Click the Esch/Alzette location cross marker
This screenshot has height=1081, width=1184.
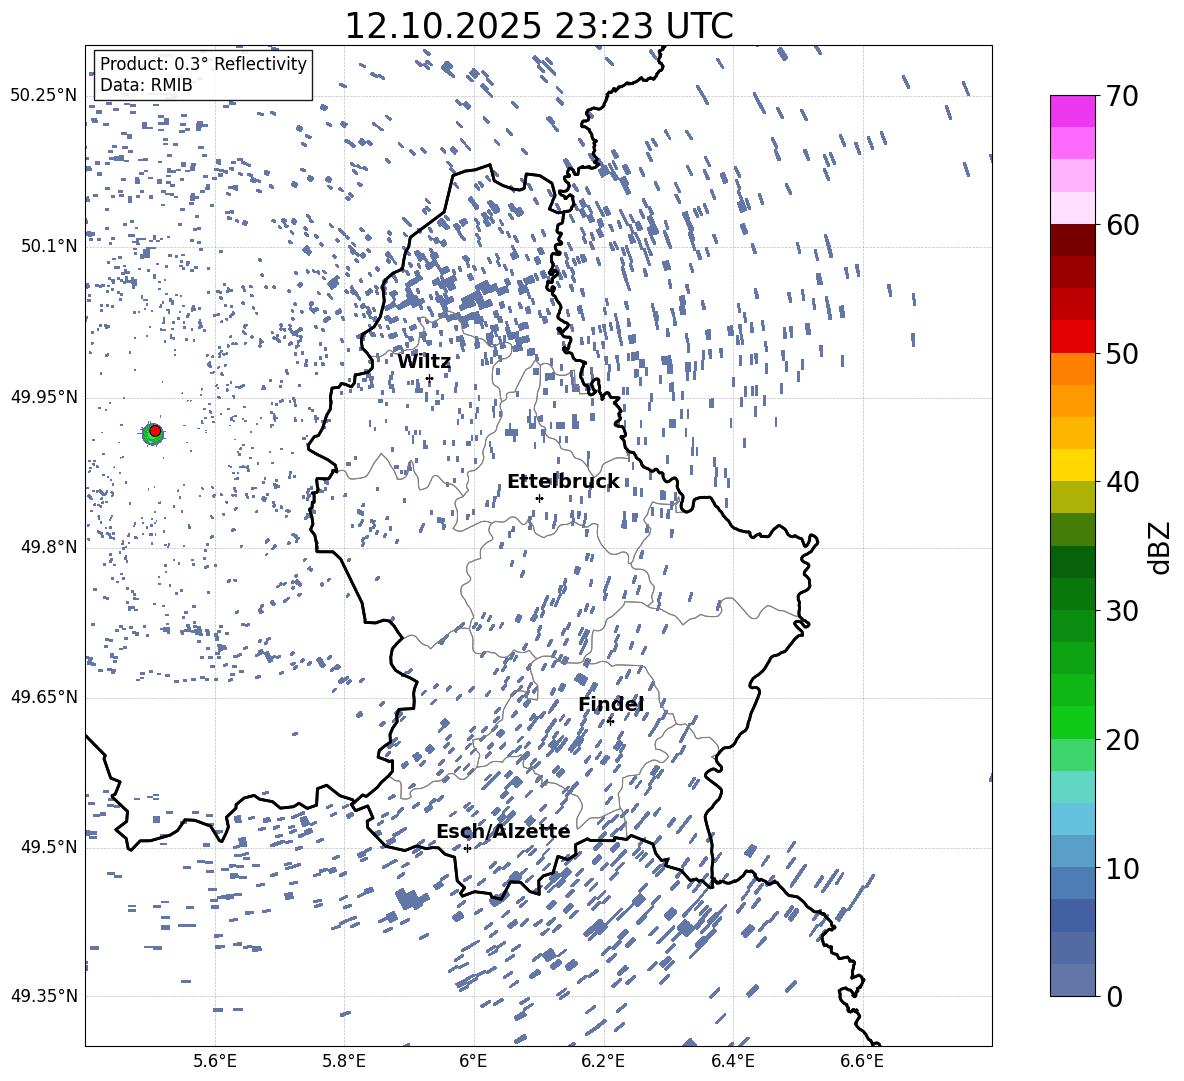tap(467, 848)
